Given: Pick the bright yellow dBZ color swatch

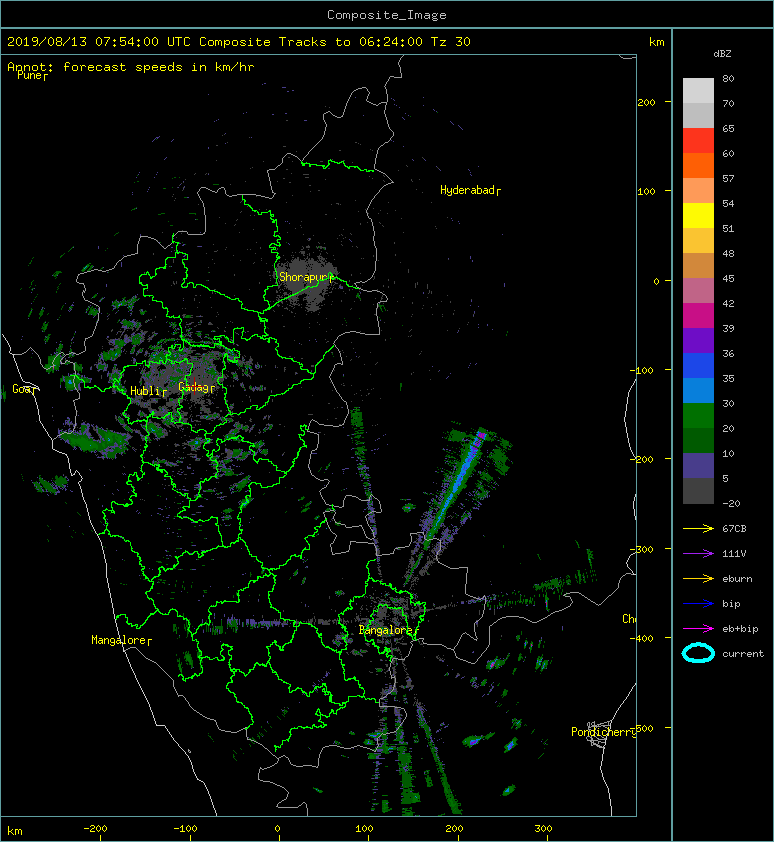Looking at the screenshot, I should pos(698,216).
